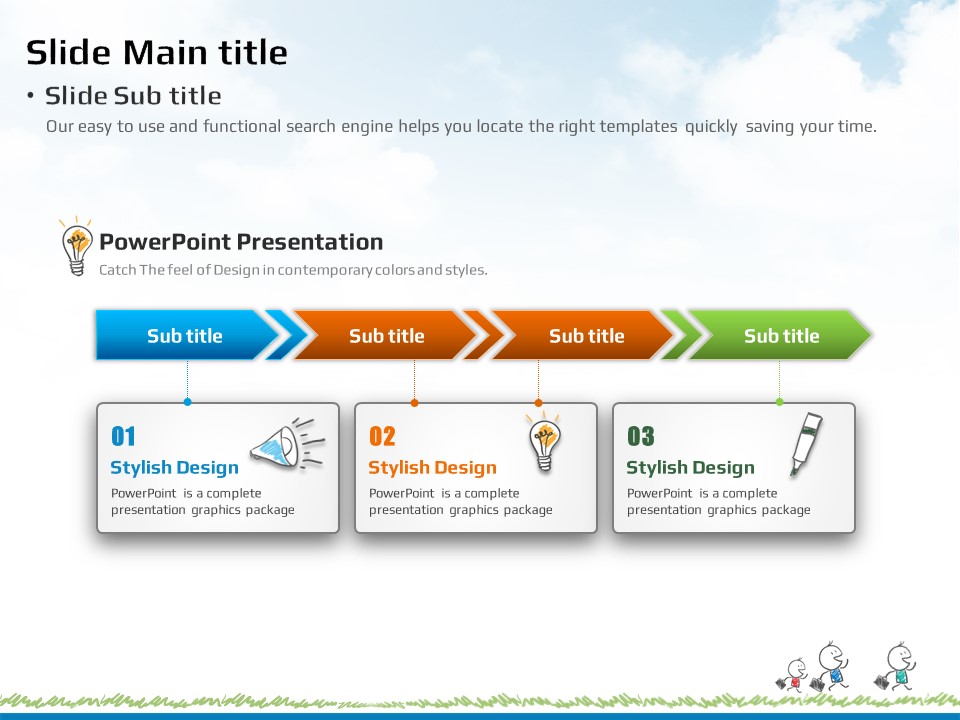Select the megaphone icon in card 01

click(286, 445)
